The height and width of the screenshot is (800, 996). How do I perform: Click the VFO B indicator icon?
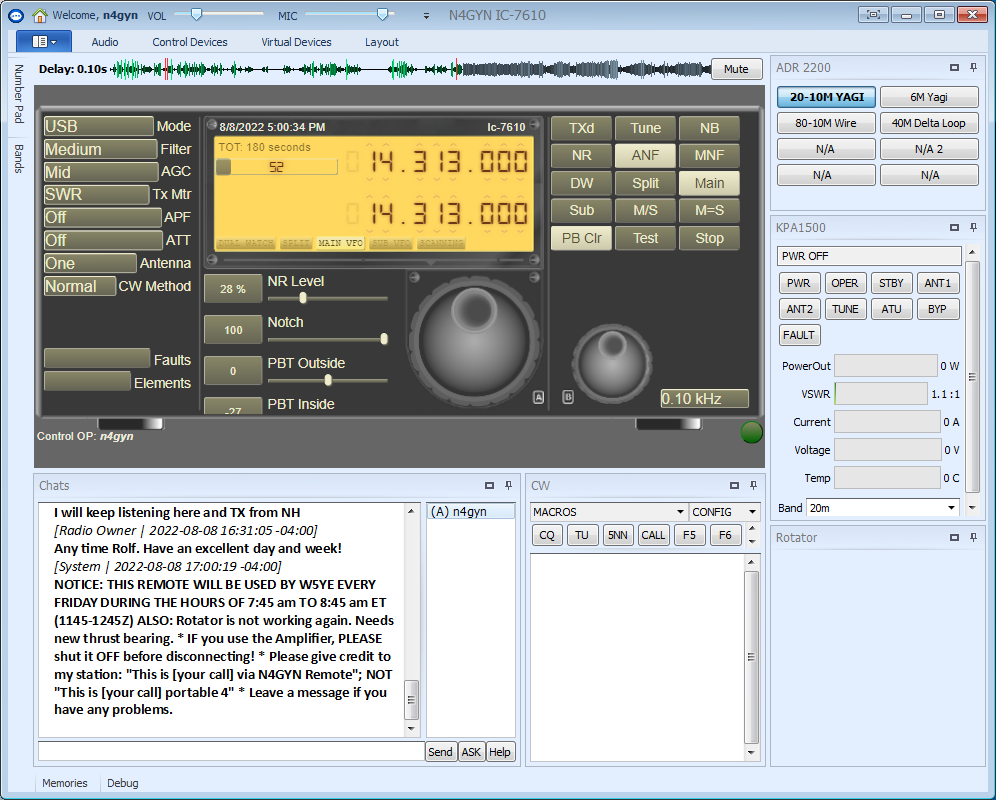pos(568,397)
